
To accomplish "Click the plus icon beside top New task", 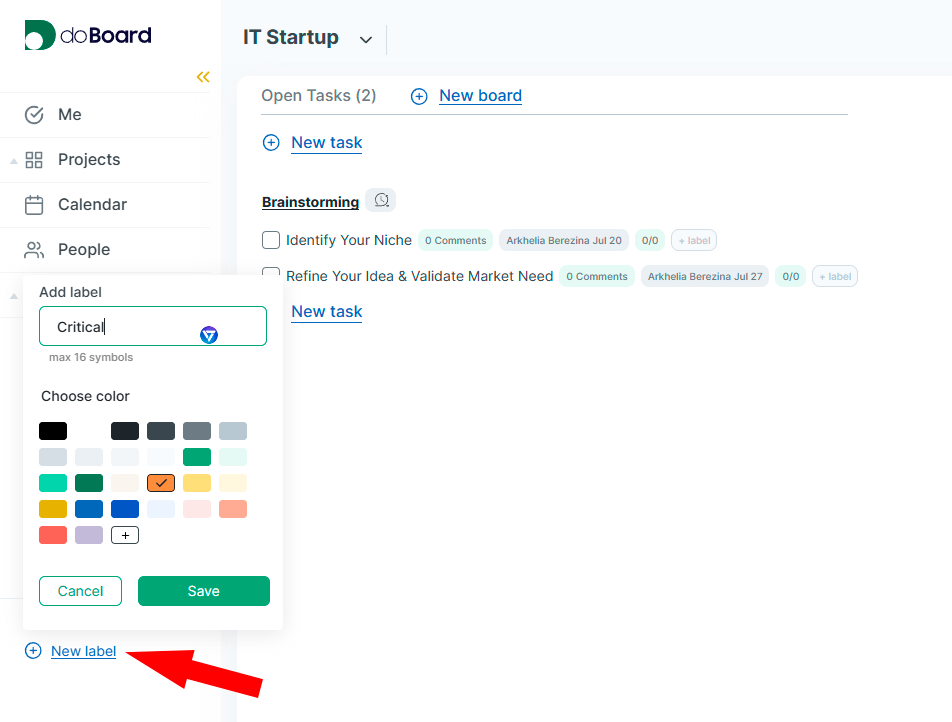I will point(271,143).
